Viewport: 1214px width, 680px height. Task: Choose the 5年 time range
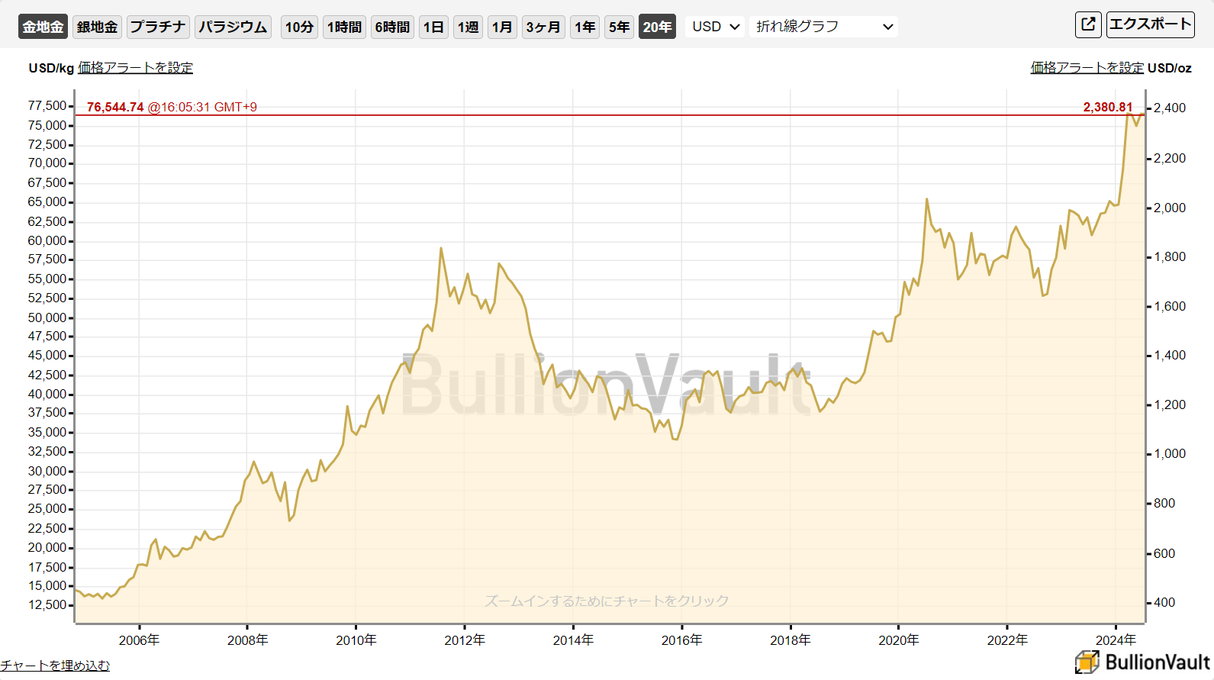[x=619, y=27]
